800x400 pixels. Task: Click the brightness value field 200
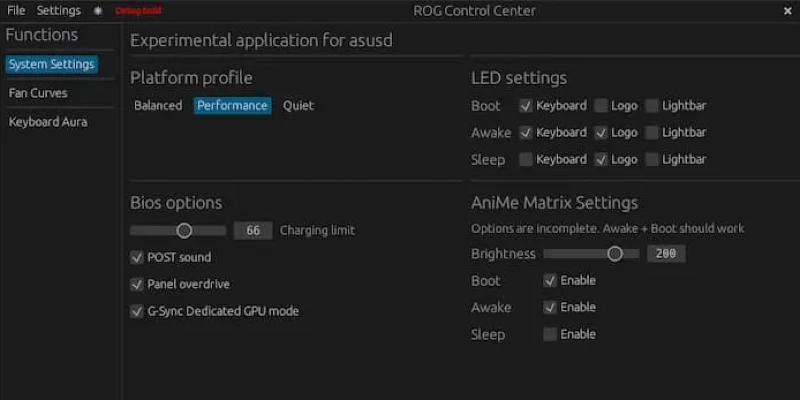tap(666, 254)
